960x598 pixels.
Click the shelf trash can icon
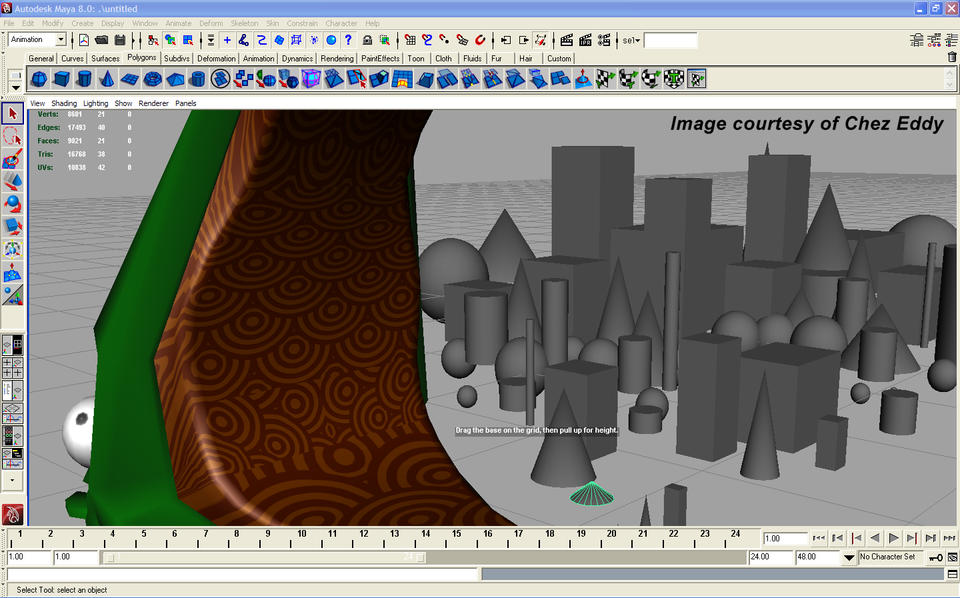coord(951,57)
